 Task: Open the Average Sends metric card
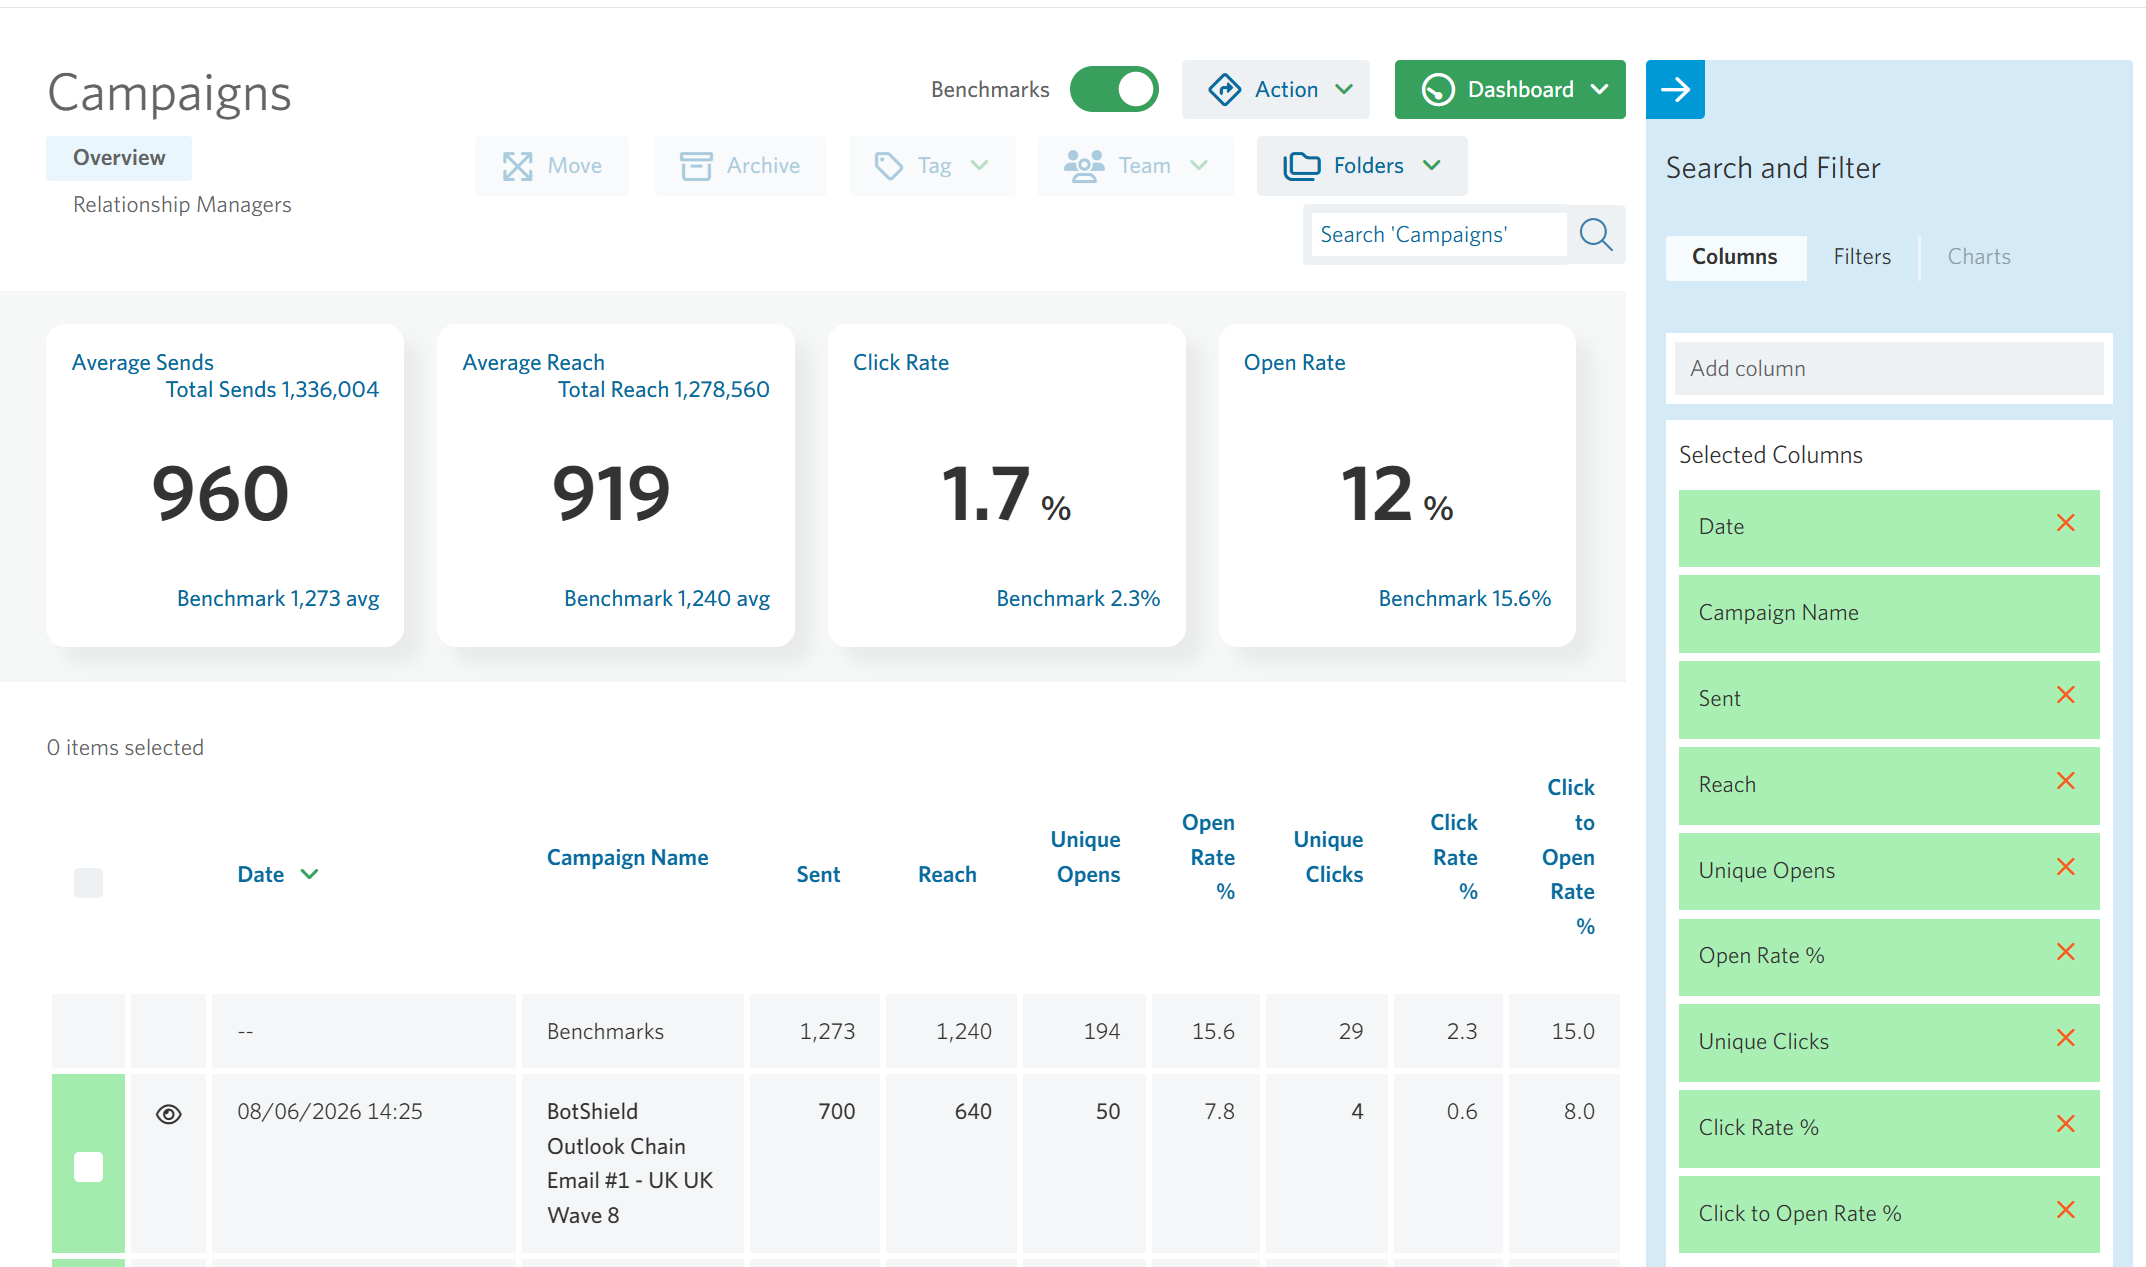225,485
